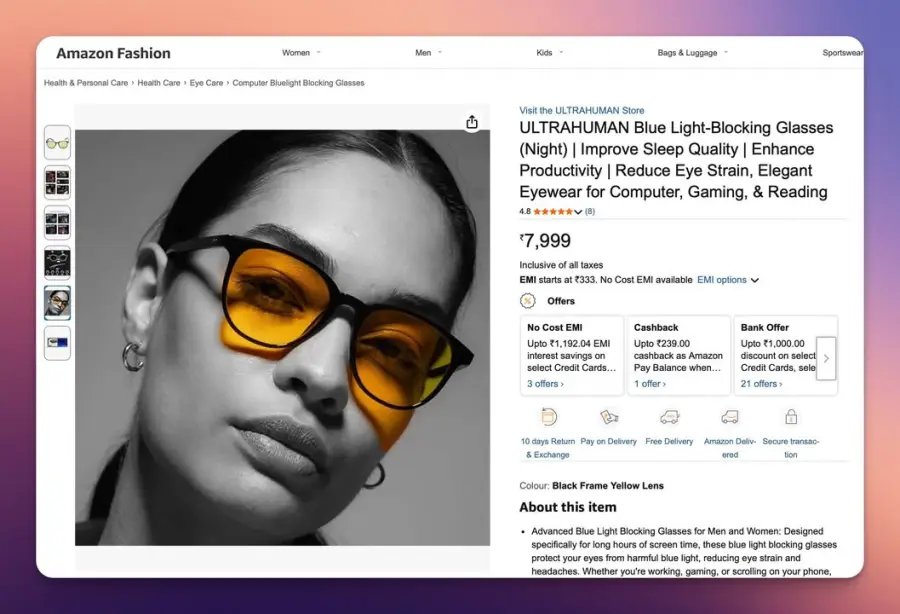The height and width of the screenshot is (614, 900).
Task: Open Health Care breadcrumb
Action: [159, 83]
